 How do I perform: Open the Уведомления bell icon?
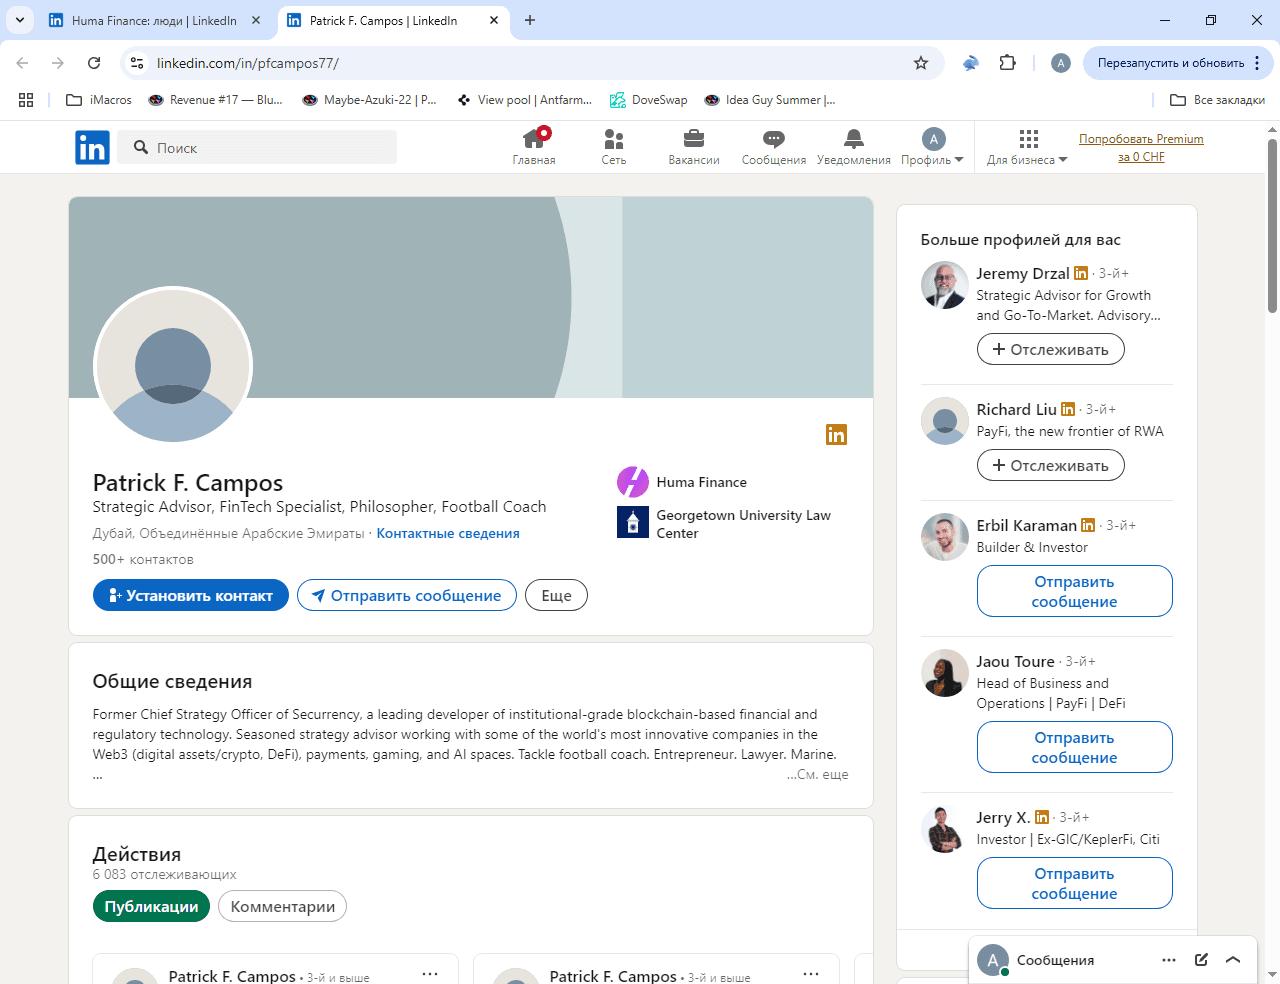[854, 147]
